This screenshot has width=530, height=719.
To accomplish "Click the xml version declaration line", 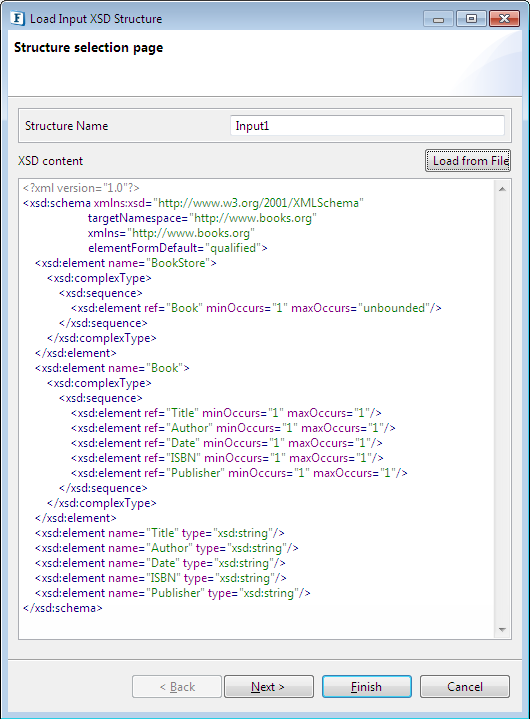I will [81, 188].
